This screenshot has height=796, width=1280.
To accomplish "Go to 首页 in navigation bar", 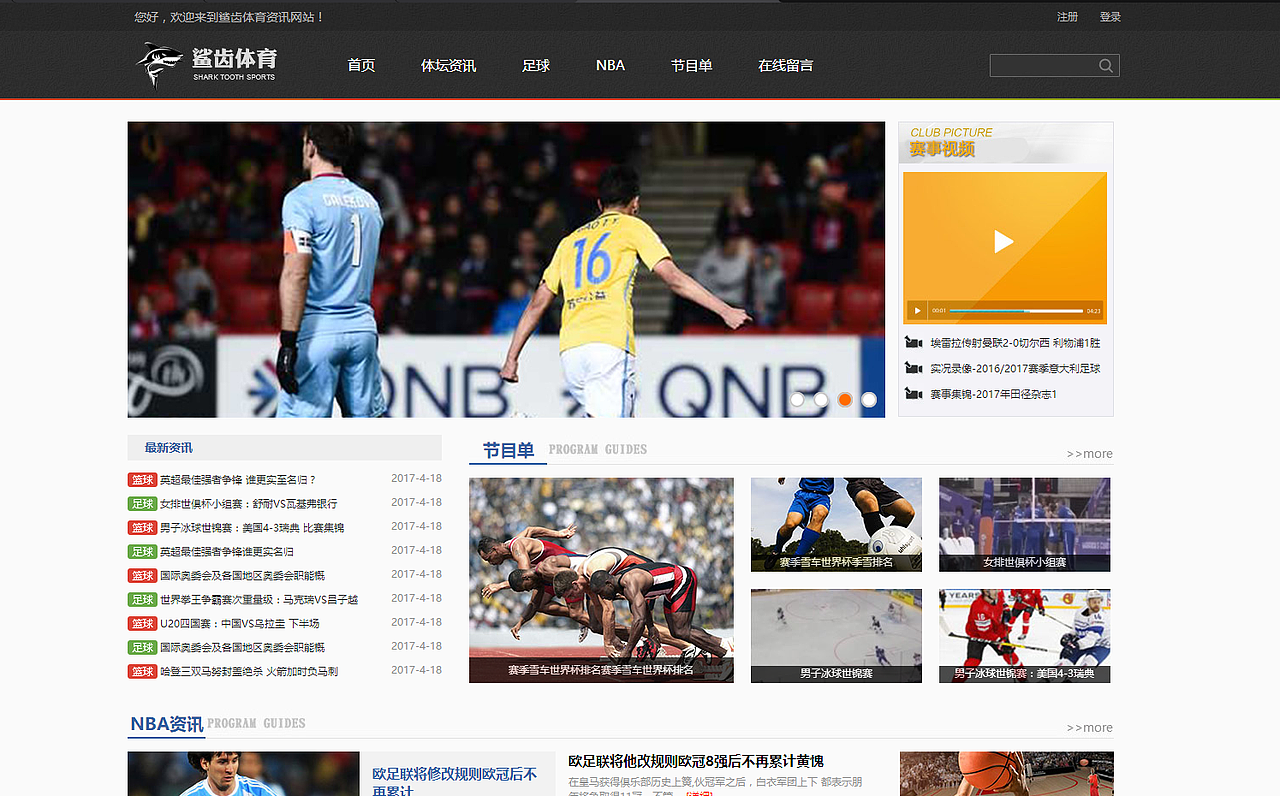I will pyautogui.click(x=361, y=66).
